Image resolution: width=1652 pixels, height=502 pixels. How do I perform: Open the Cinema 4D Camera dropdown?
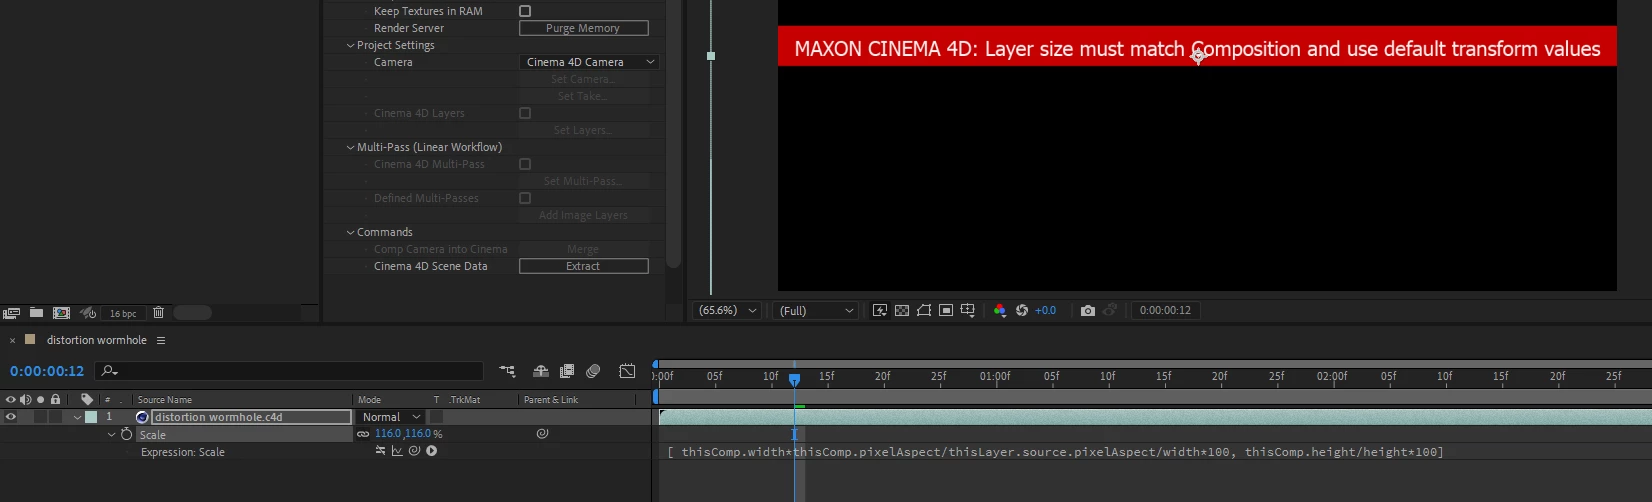point(589,62)
